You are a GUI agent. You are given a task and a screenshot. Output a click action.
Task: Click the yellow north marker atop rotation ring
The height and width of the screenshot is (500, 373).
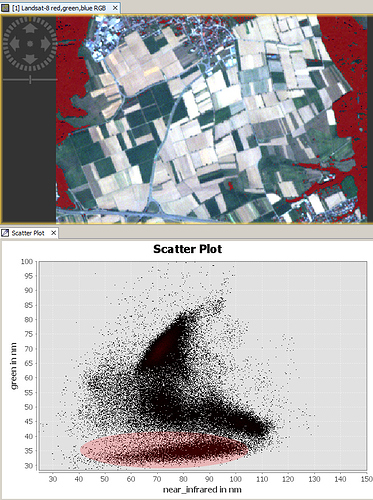pos(30,19)
